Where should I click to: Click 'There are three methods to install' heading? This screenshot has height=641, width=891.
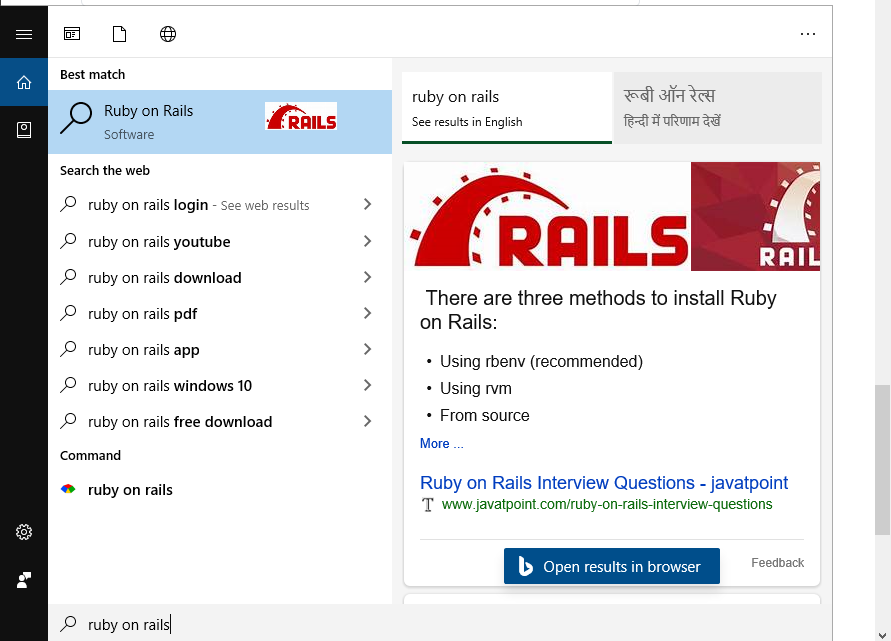598,310
